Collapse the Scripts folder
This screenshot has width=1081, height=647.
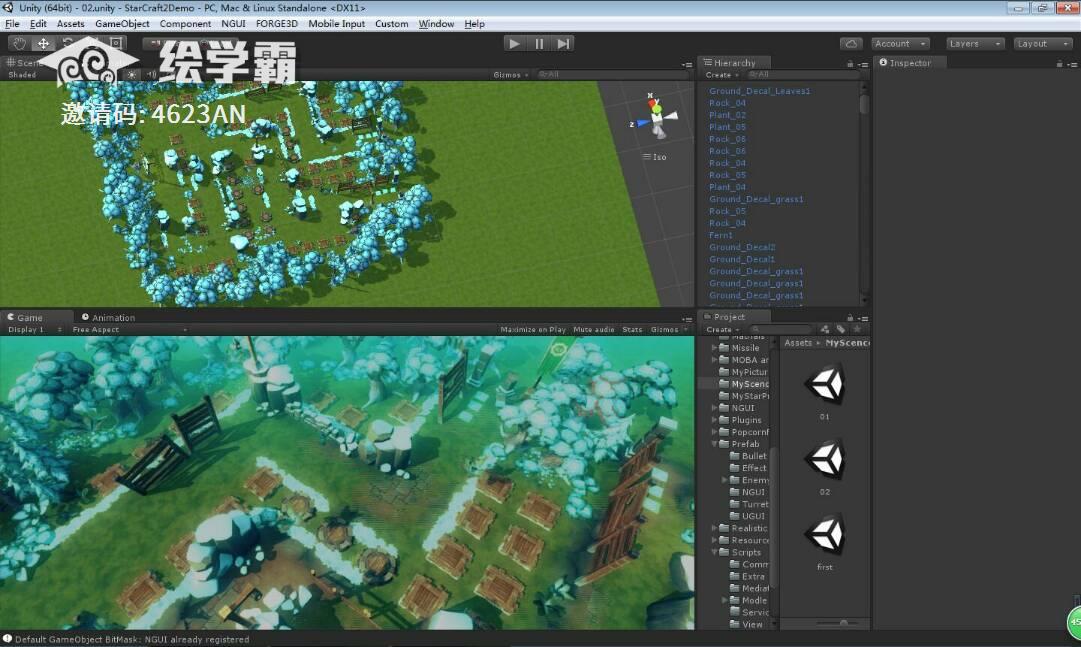click(x=714, y=552)
